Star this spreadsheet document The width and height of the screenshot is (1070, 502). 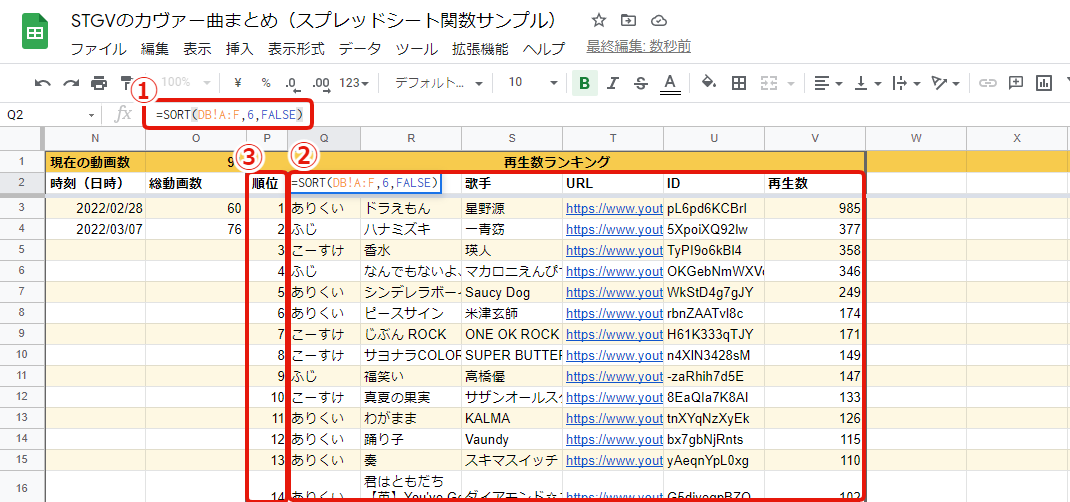pyautogui.click(x=598, y=20)
